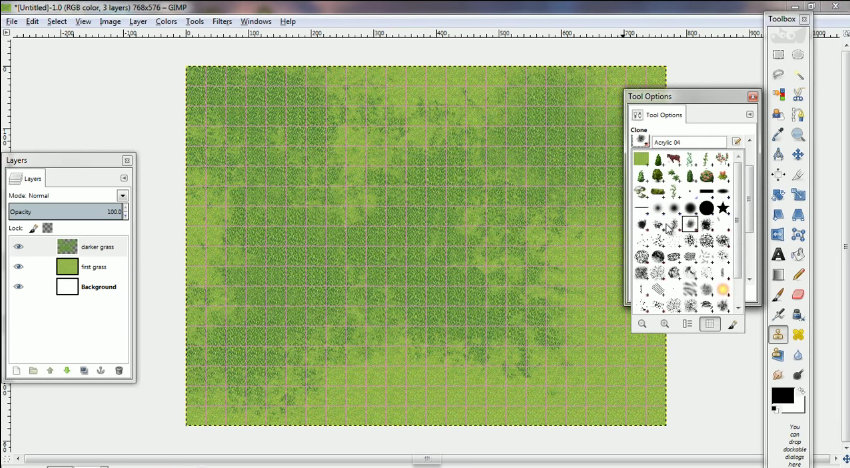Image resolution: width=850 pixels, height=468 pixels.
Task: Switch brush picker to list view
Action: pyautogui.click(x=687, y=324)
